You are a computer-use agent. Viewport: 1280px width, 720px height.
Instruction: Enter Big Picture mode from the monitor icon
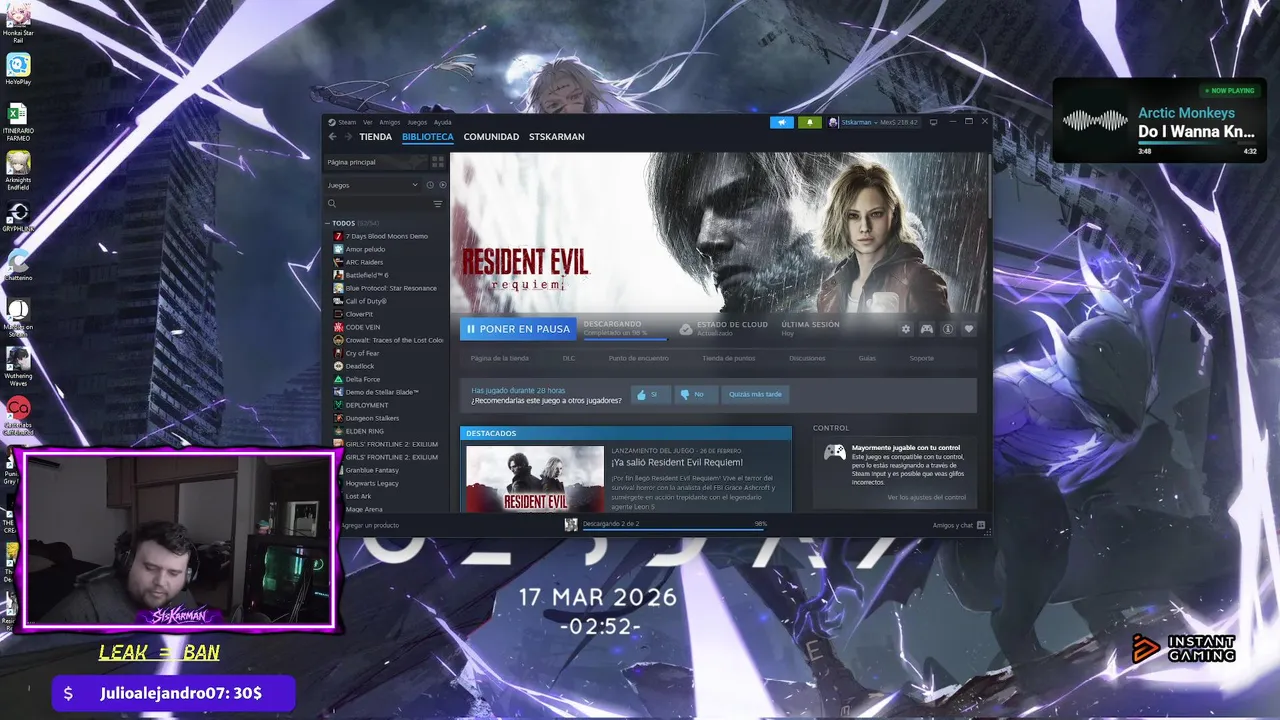tap(933, 122)
